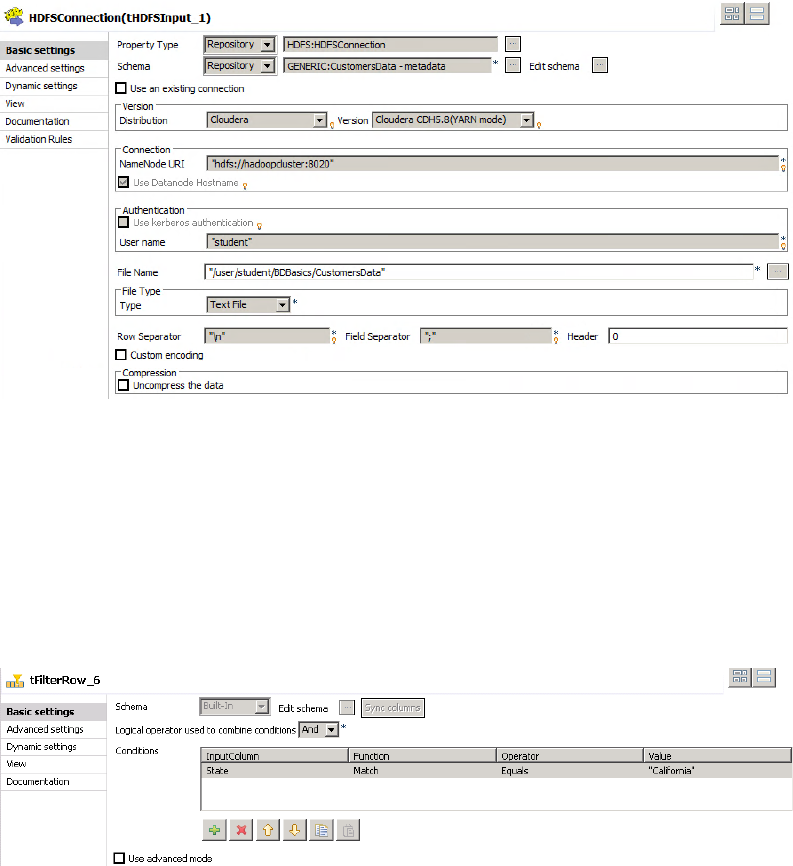Open the Schema Repository dropdown in the HDFS panel
The image size is (793, 866).
[x=240, y=66]
